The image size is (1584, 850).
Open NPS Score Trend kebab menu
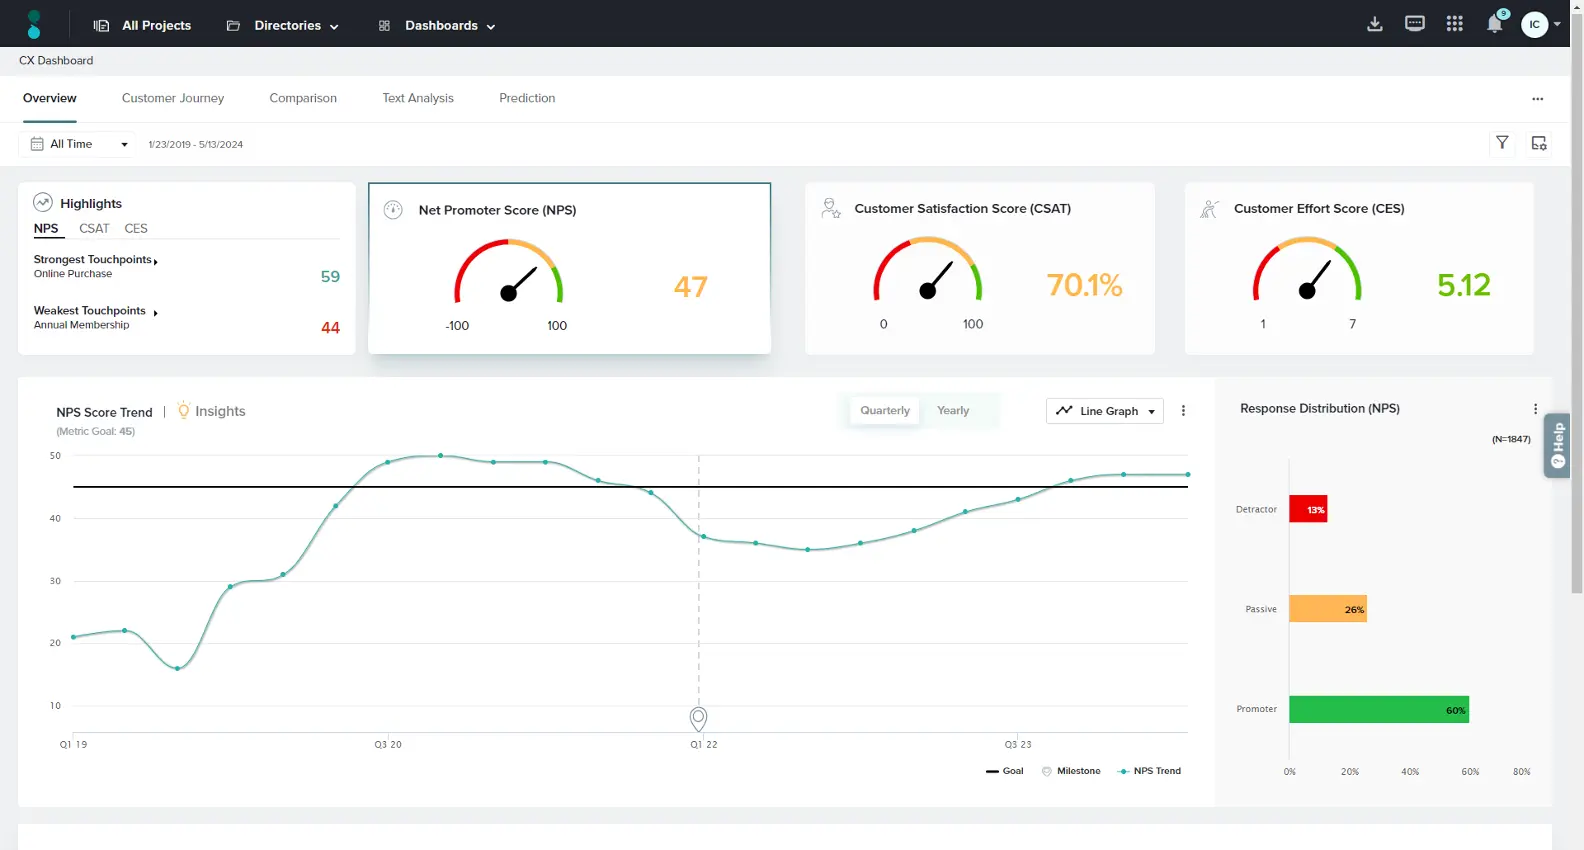(1183, 411)
